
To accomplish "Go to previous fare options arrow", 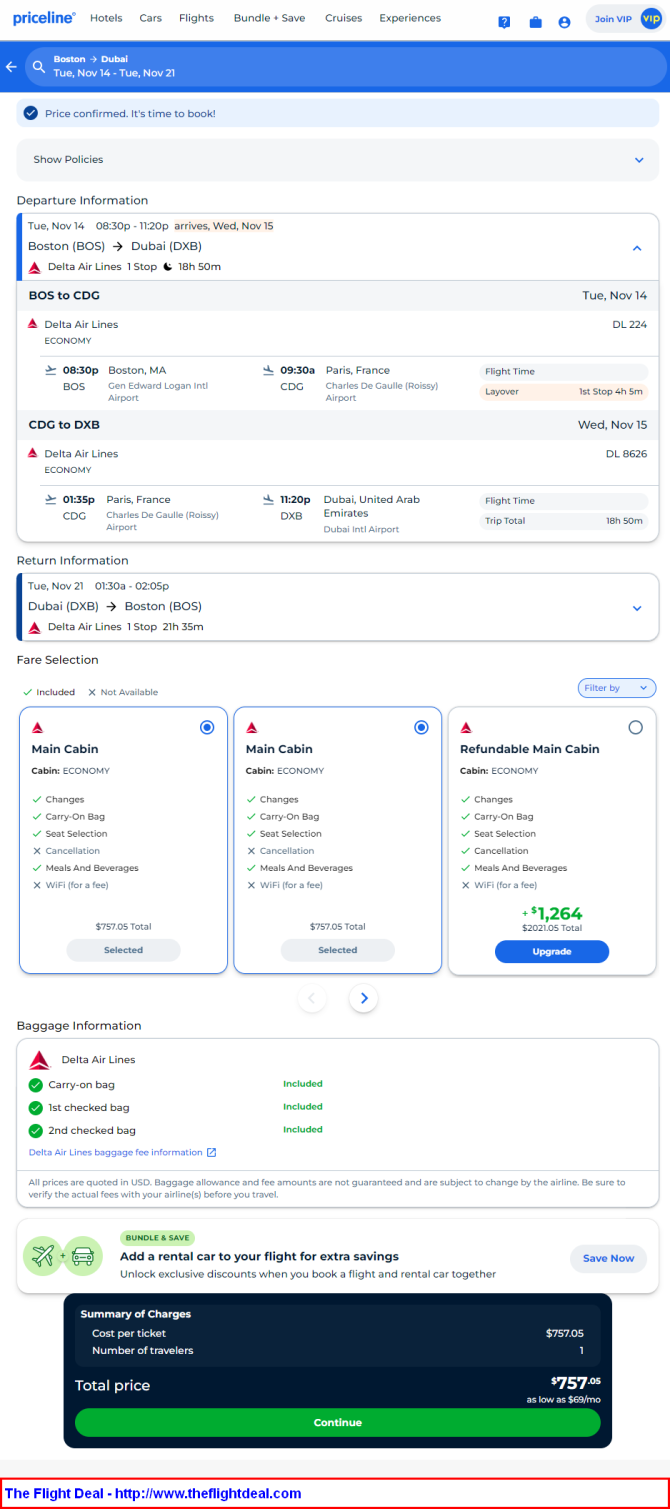I will (x=312, y=997).
